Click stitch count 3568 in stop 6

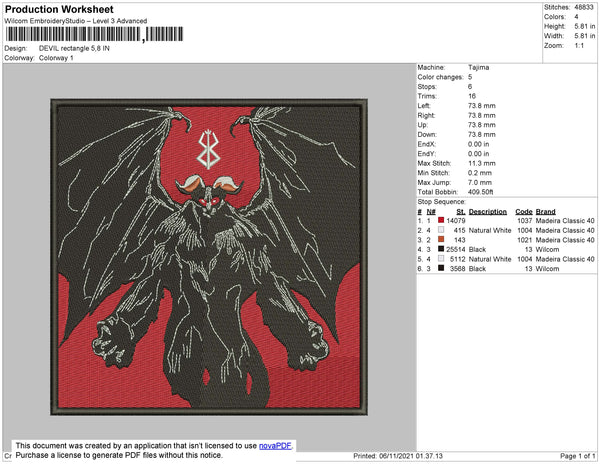click(x=457, y=269)
